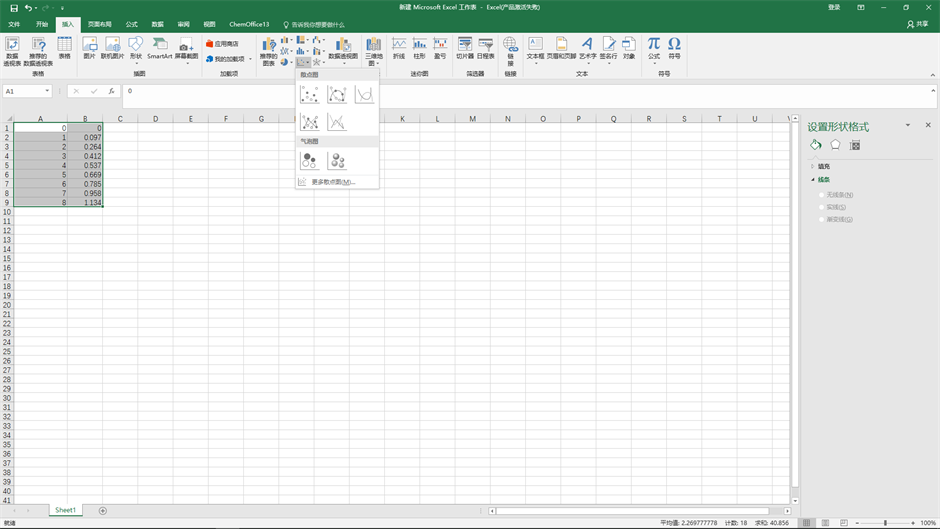Click the 符号 (Omega) symbol icon
940x529 pixels.
(674, 47)
